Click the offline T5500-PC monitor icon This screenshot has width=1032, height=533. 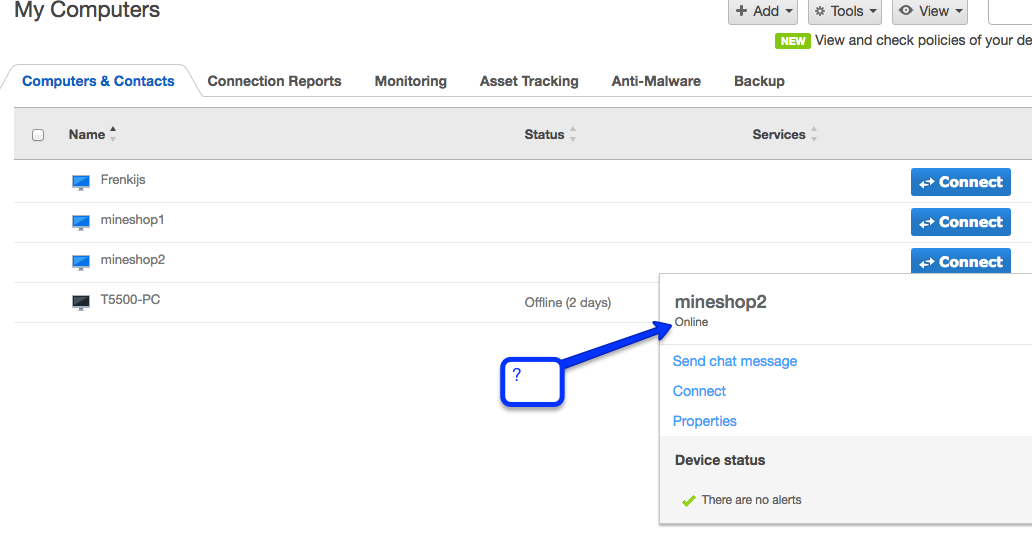coord(81,302)
